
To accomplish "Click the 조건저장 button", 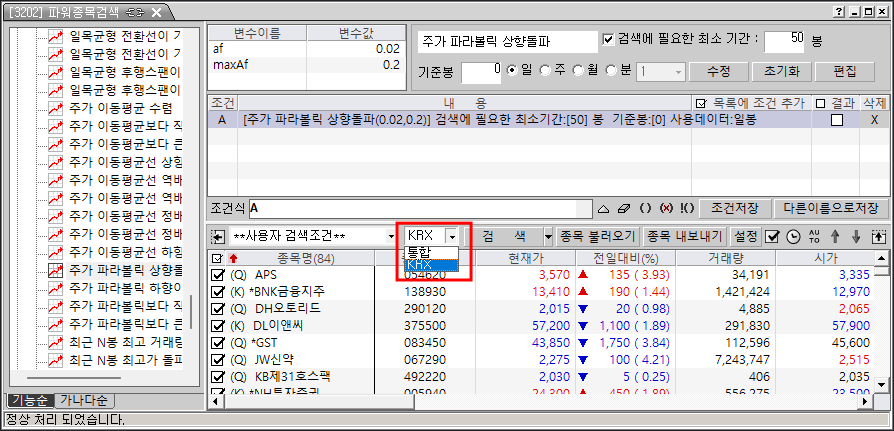I will (734, 209).
